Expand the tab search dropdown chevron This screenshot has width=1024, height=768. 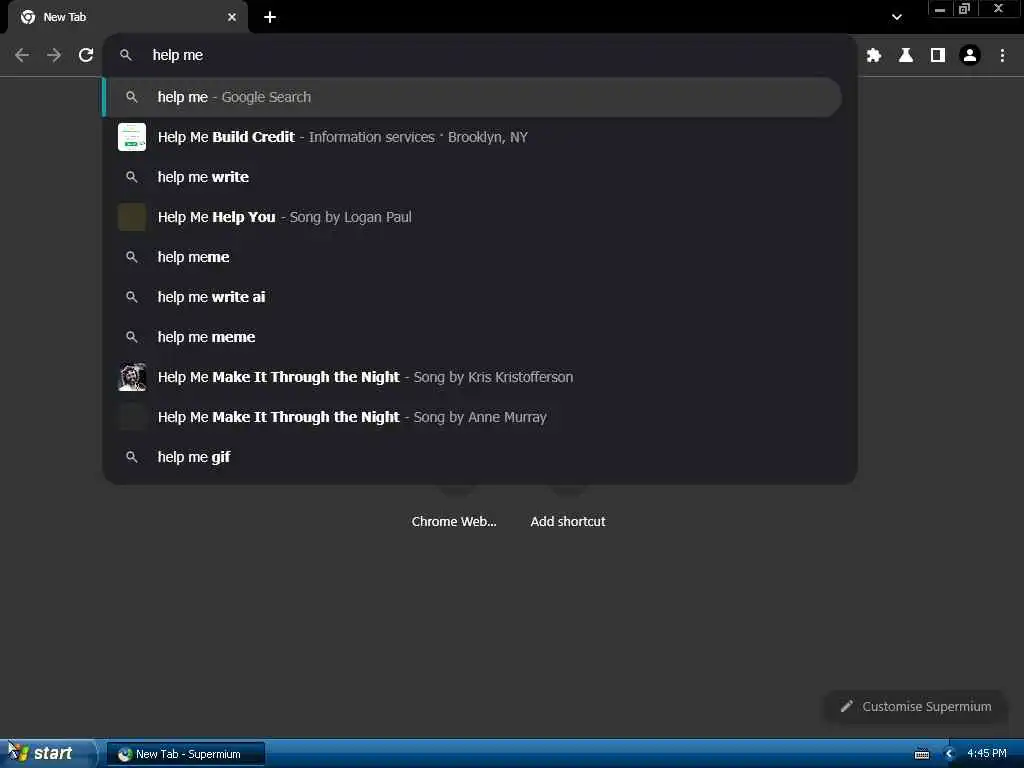(897, 17)
